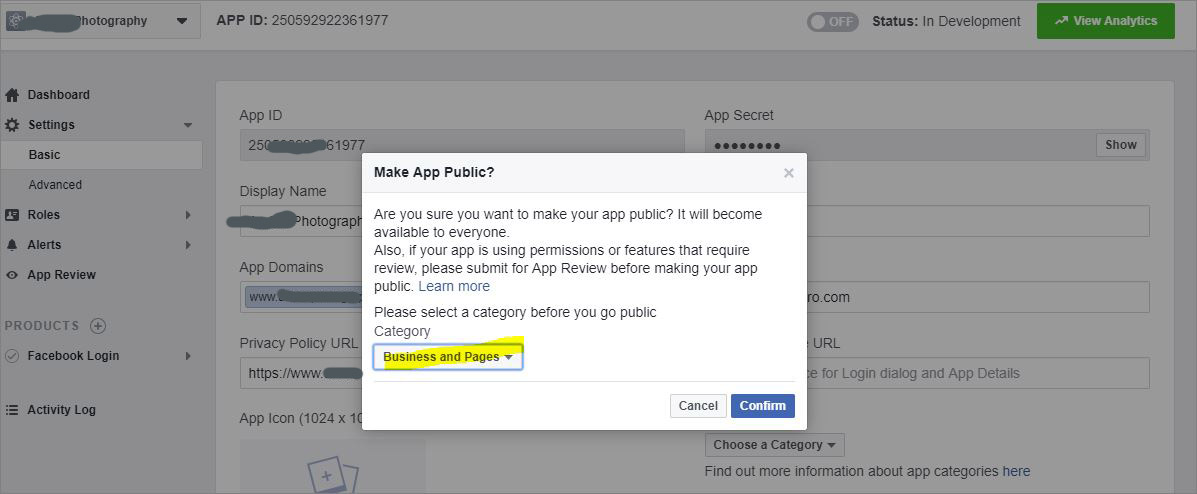Screen dimensions: 1197x494
Task: Confirm making the app public
Action: click(763, 406)
